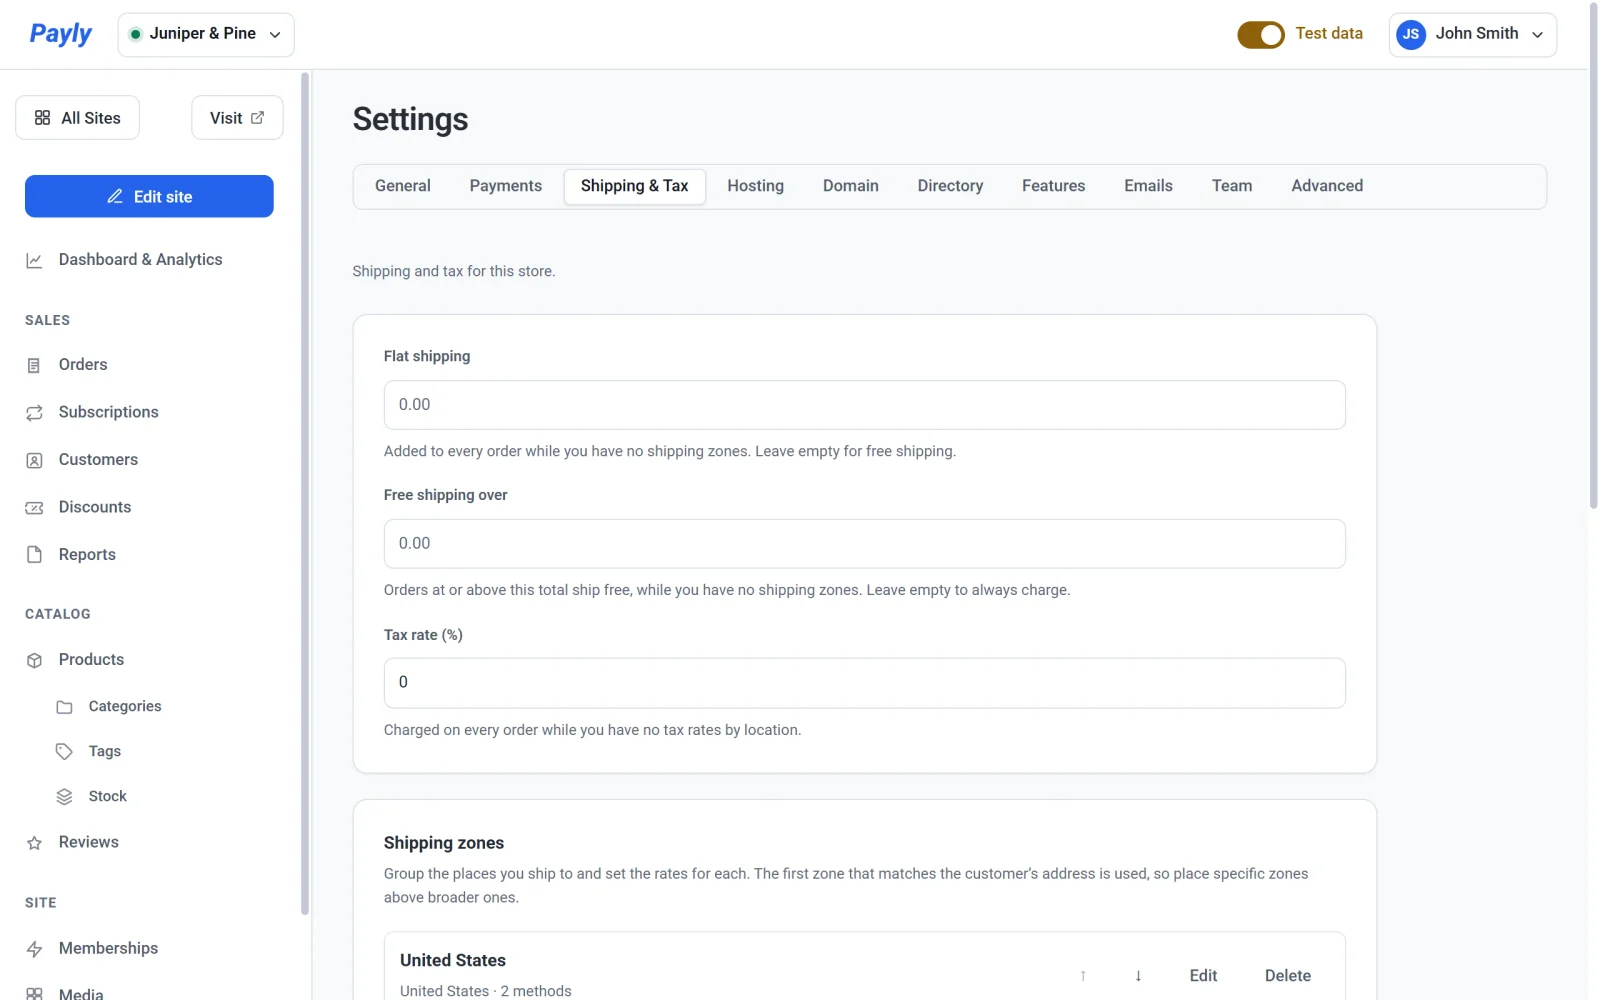This screenshot has width=1600, height=1000.
Task: Open Categories under Products
Action: click(124, 707)
